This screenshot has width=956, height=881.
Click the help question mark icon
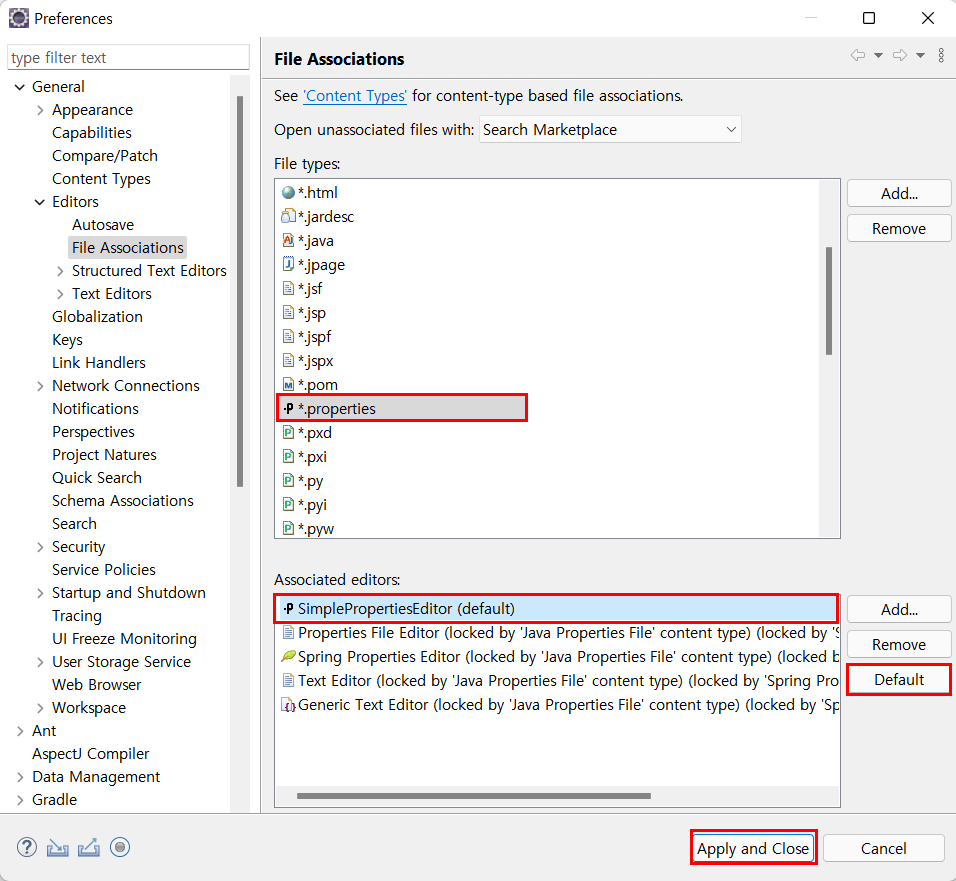coord(27,847)
